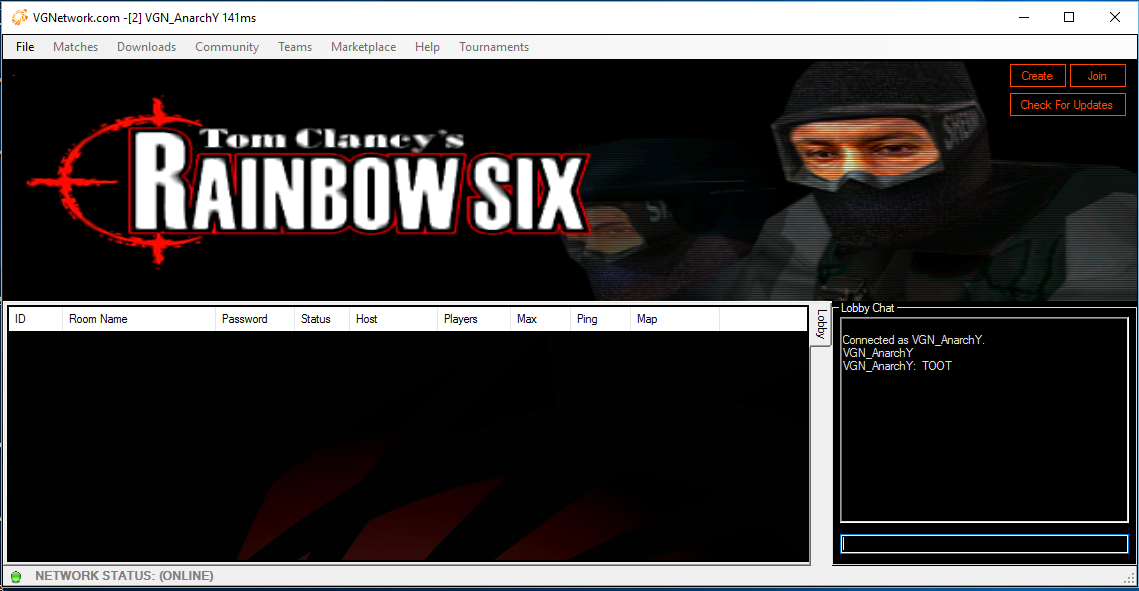Select the vertical Lobby tab
The width and height of the screenshot is (1139, 591).
821,324
